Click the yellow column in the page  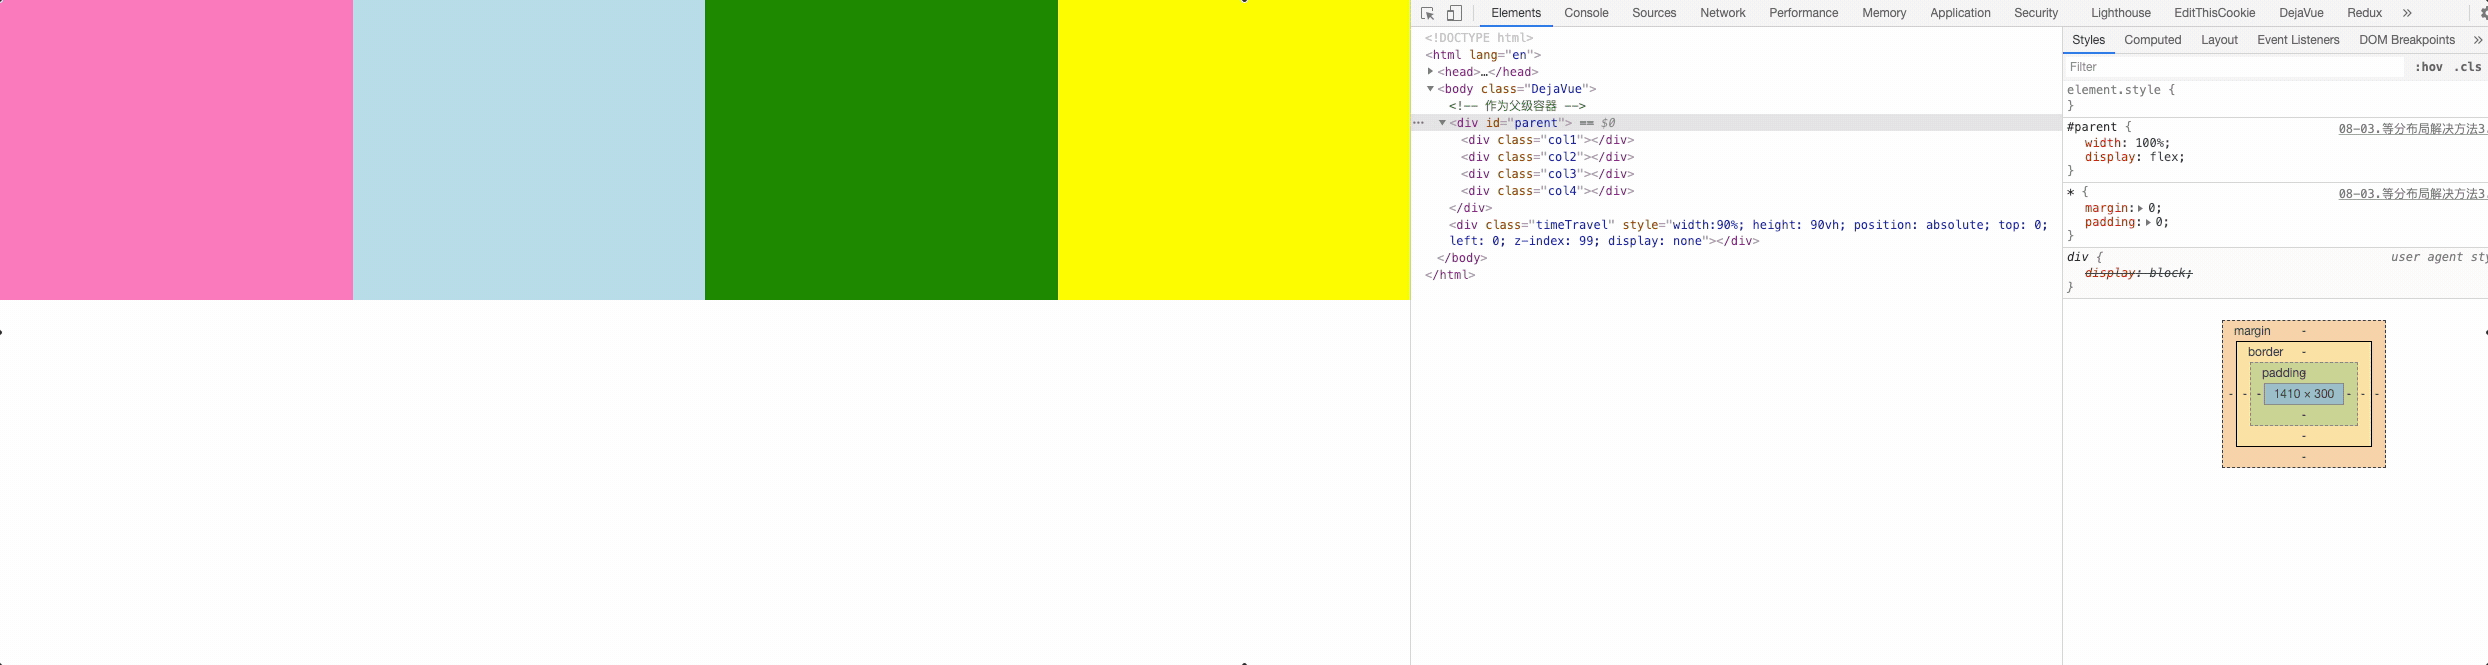[1233, 150]
